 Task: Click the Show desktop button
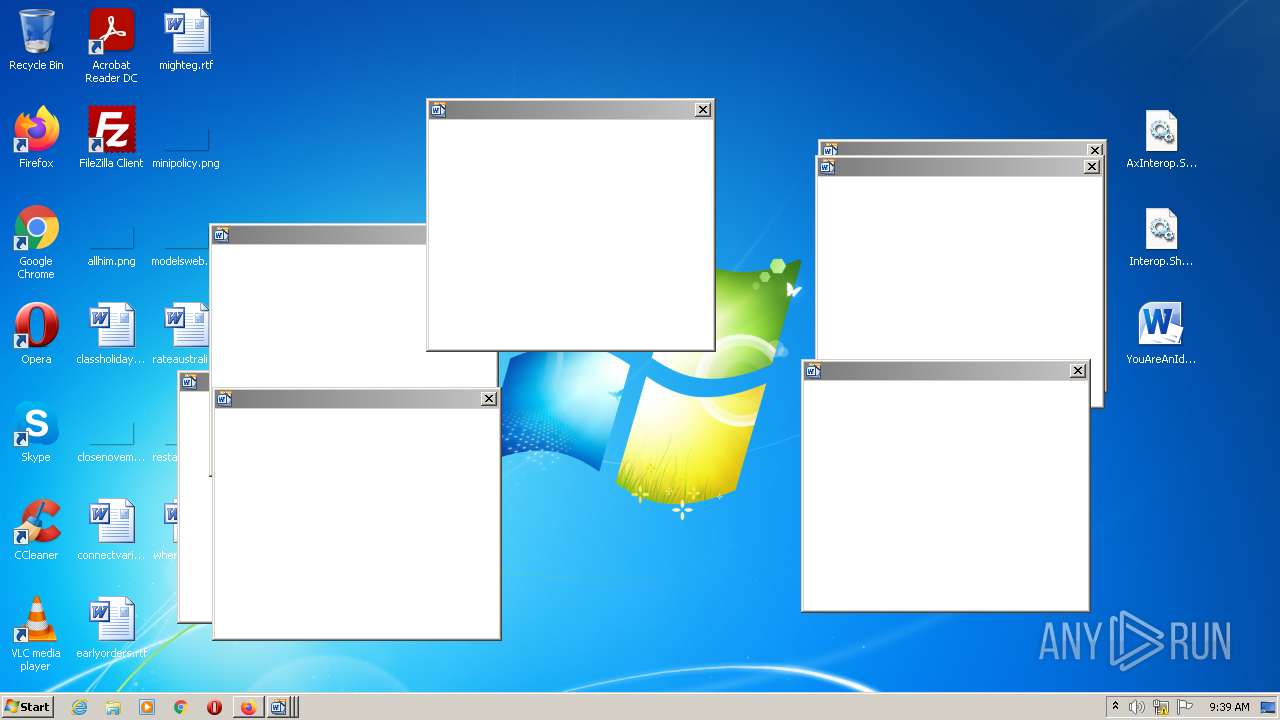(1269, 707)
